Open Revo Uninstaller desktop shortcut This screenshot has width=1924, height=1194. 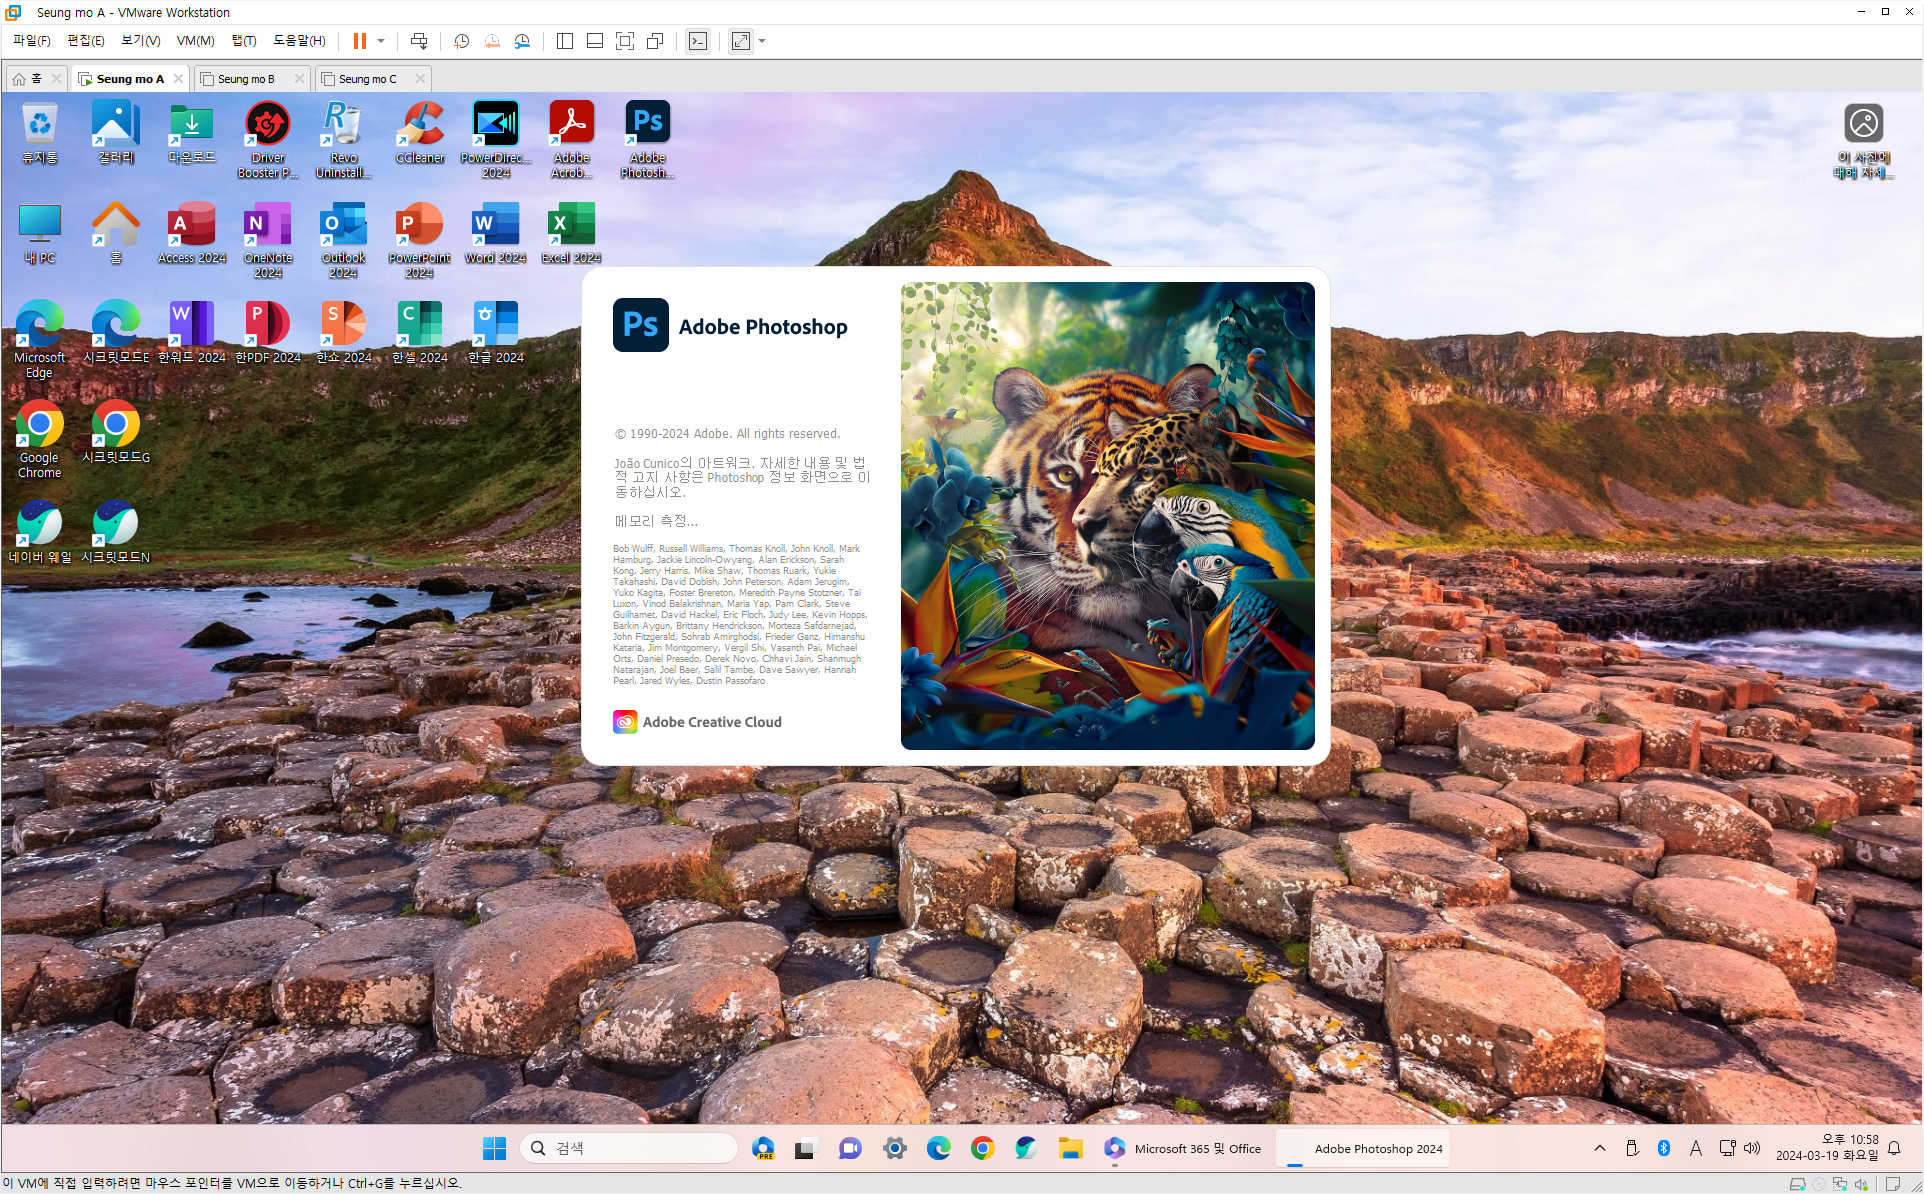(x=343, y=139)
